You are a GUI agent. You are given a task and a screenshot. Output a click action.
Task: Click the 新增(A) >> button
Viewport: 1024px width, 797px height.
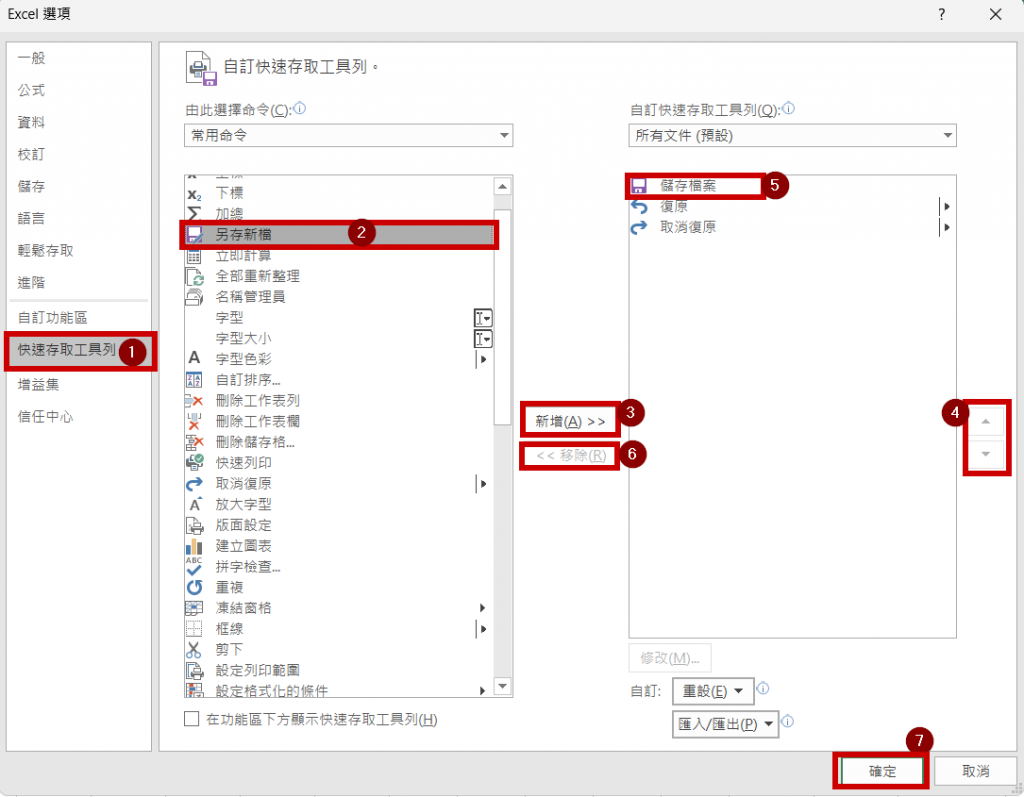[x=570, y=421]
